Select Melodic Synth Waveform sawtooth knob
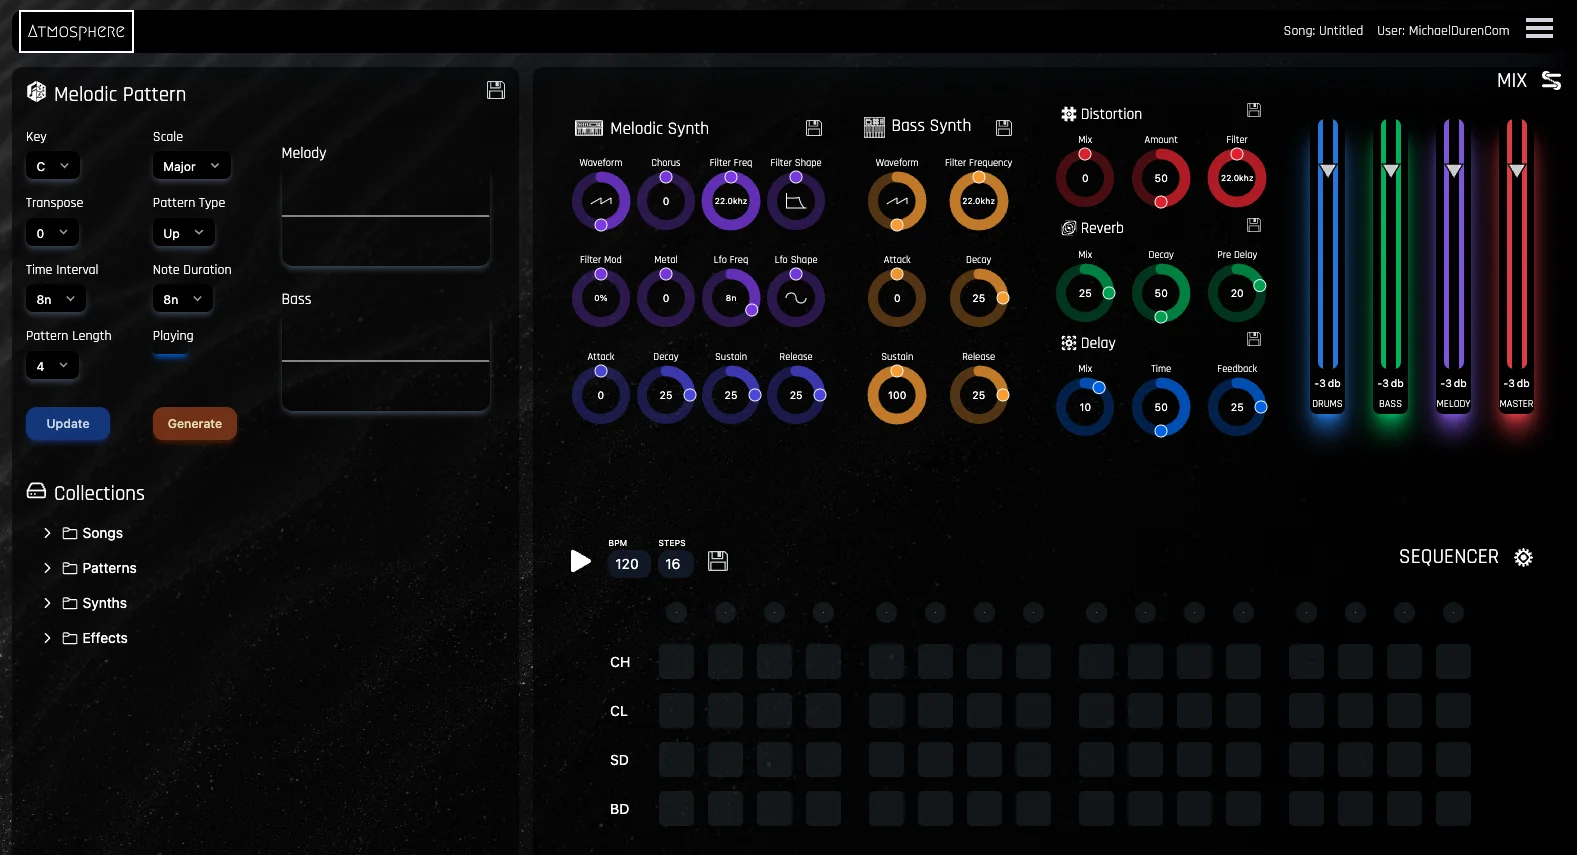This screenshot has height=855, width=1577. 601,201
